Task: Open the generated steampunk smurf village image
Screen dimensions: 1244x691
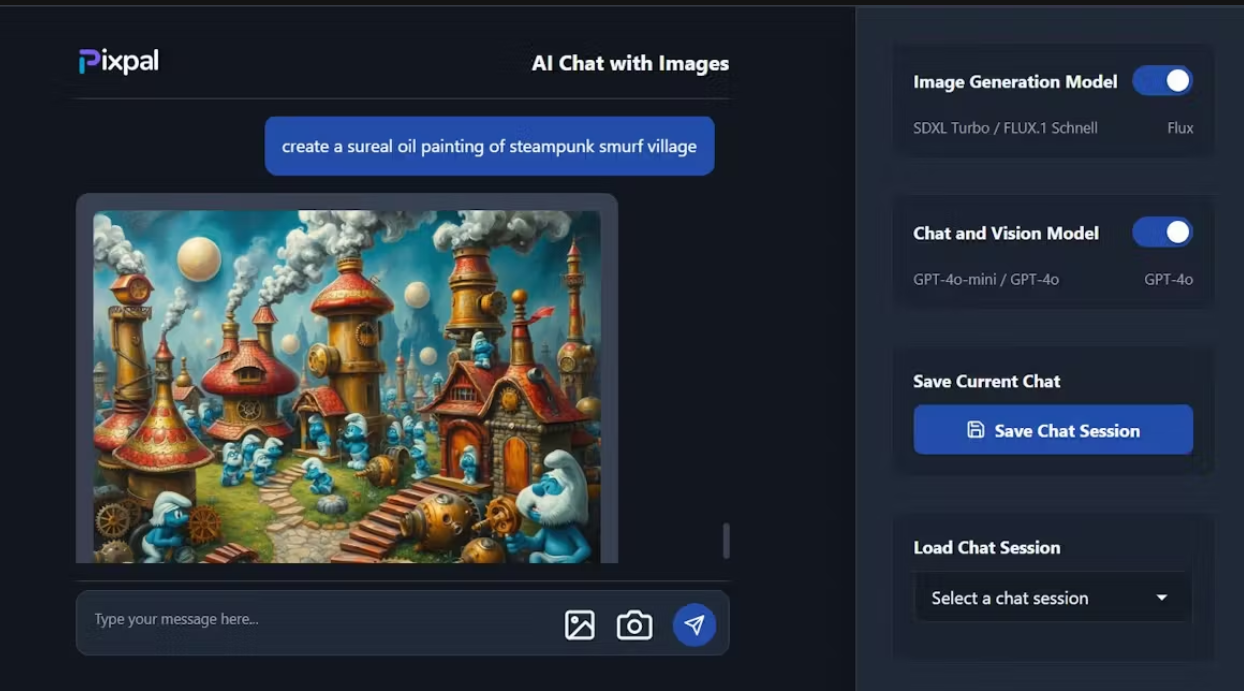Action: [x=347, y=386]
